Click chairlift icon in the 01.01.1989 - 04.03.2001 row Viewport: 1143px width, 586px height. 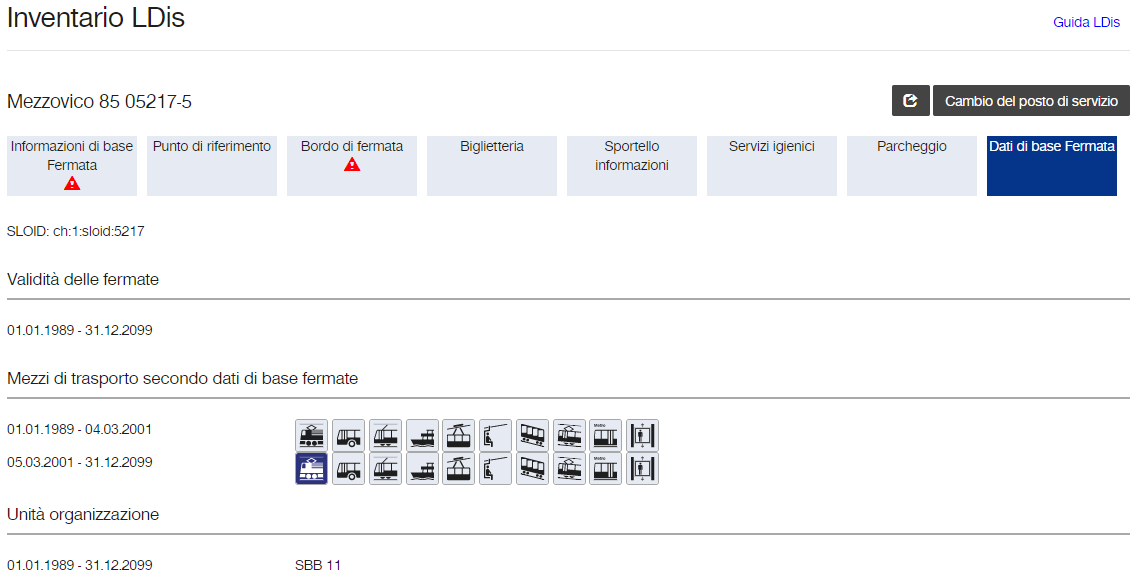(495, 436)
